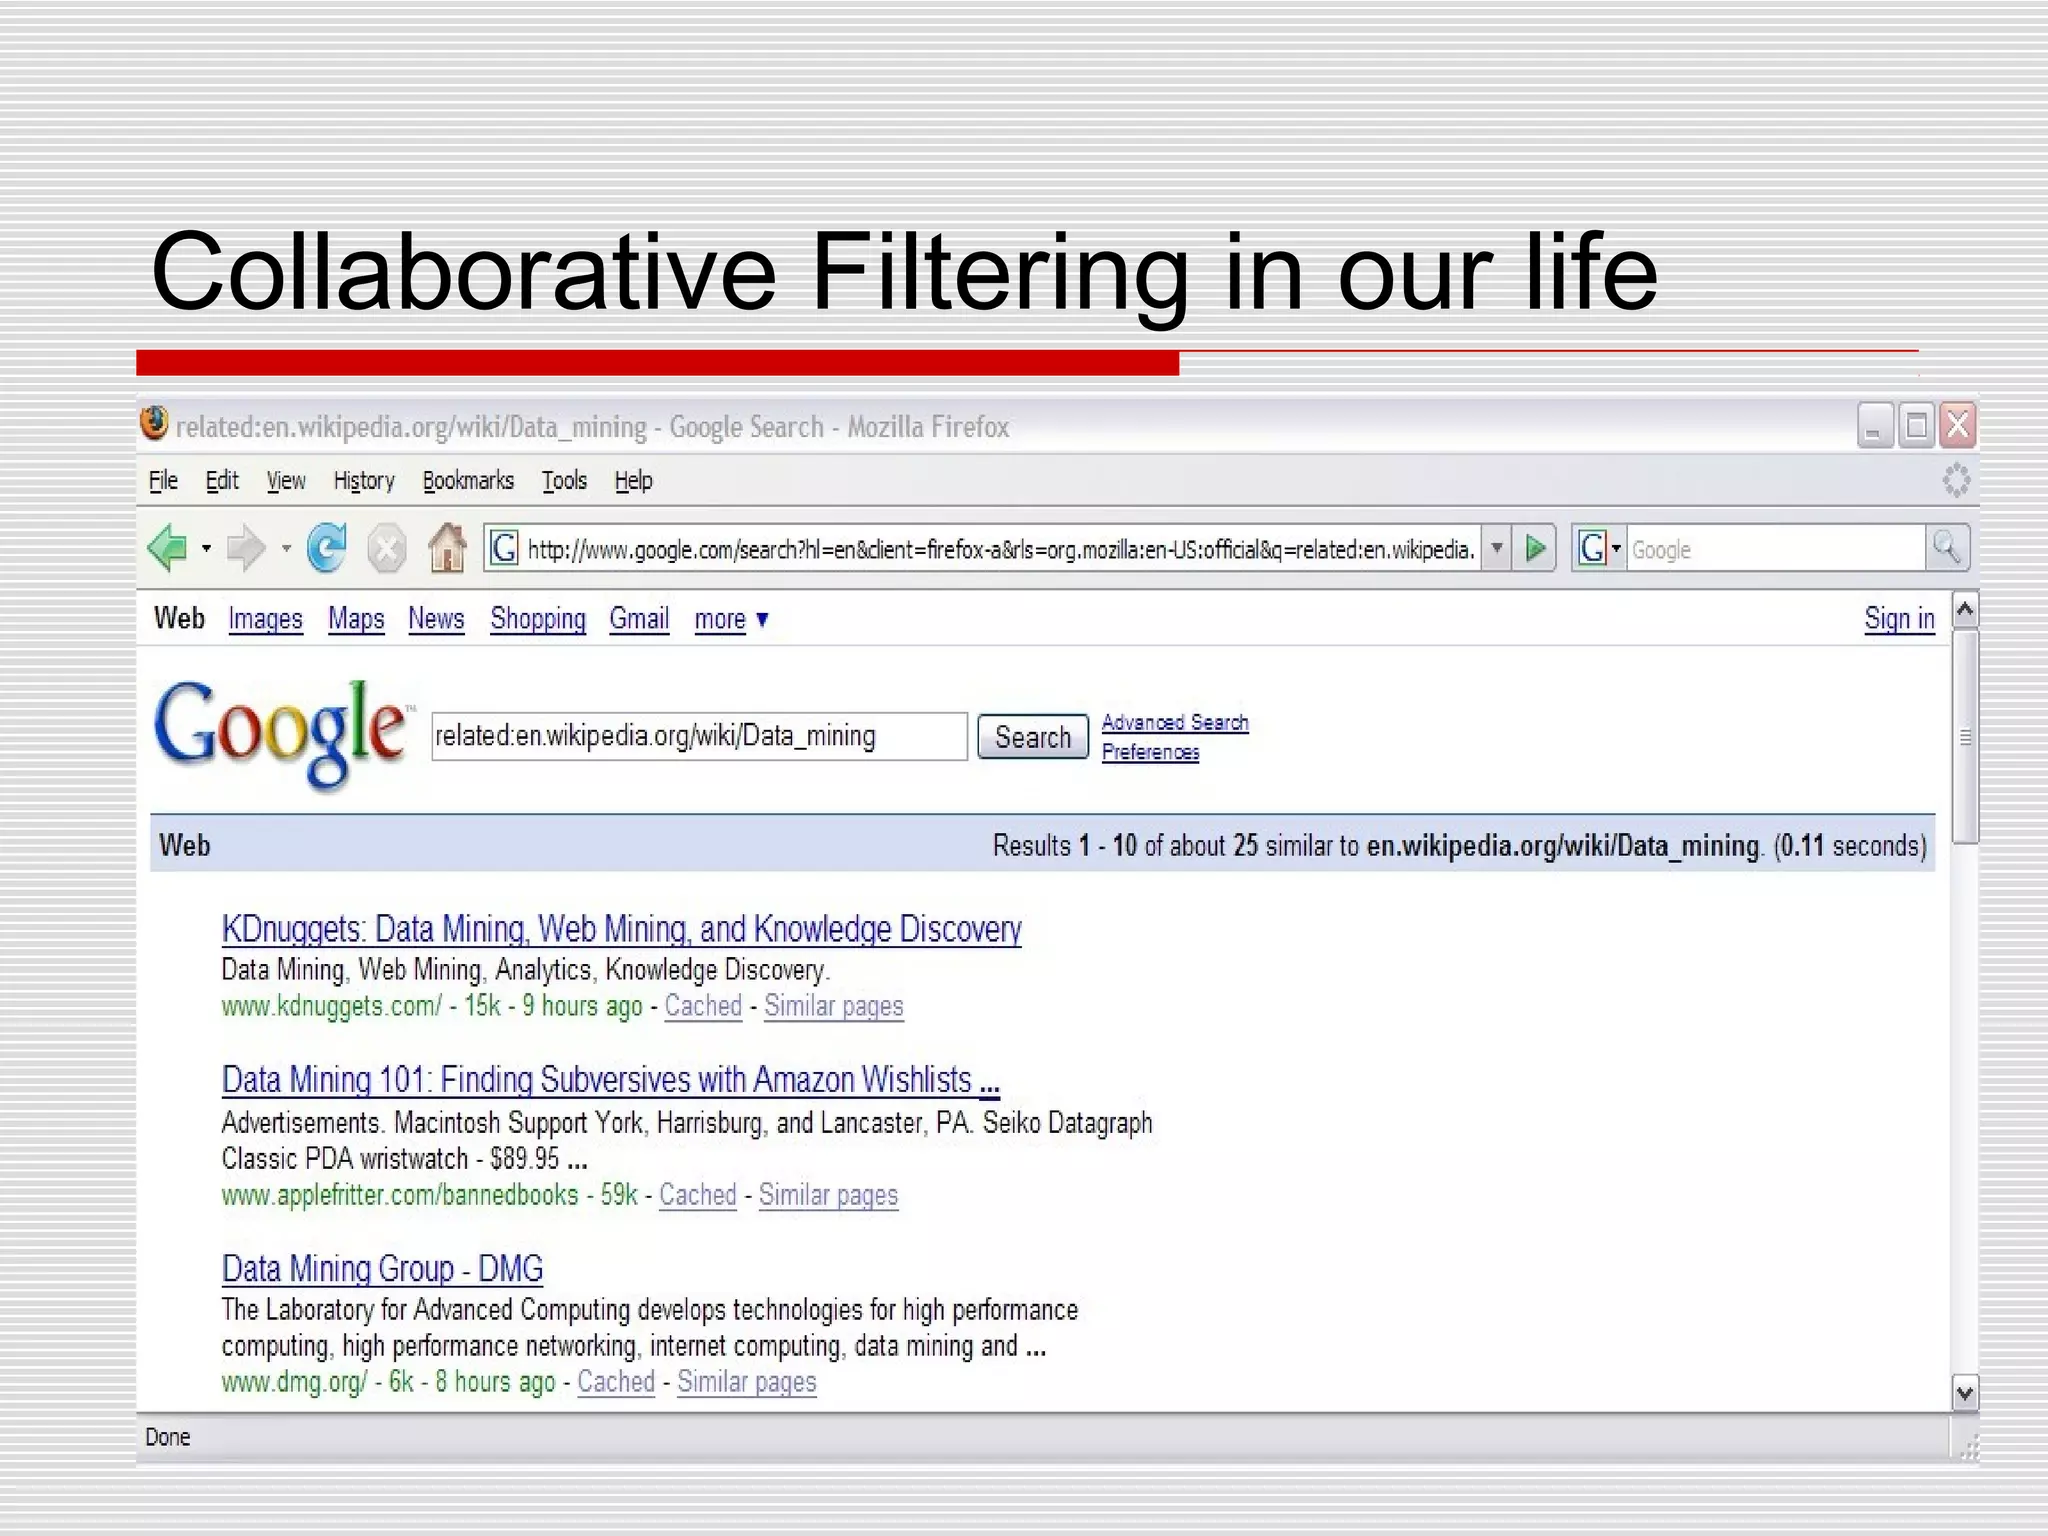Close the Firefox window
Viewport: 2048px width, 1536px height.
coord(1957,425)
